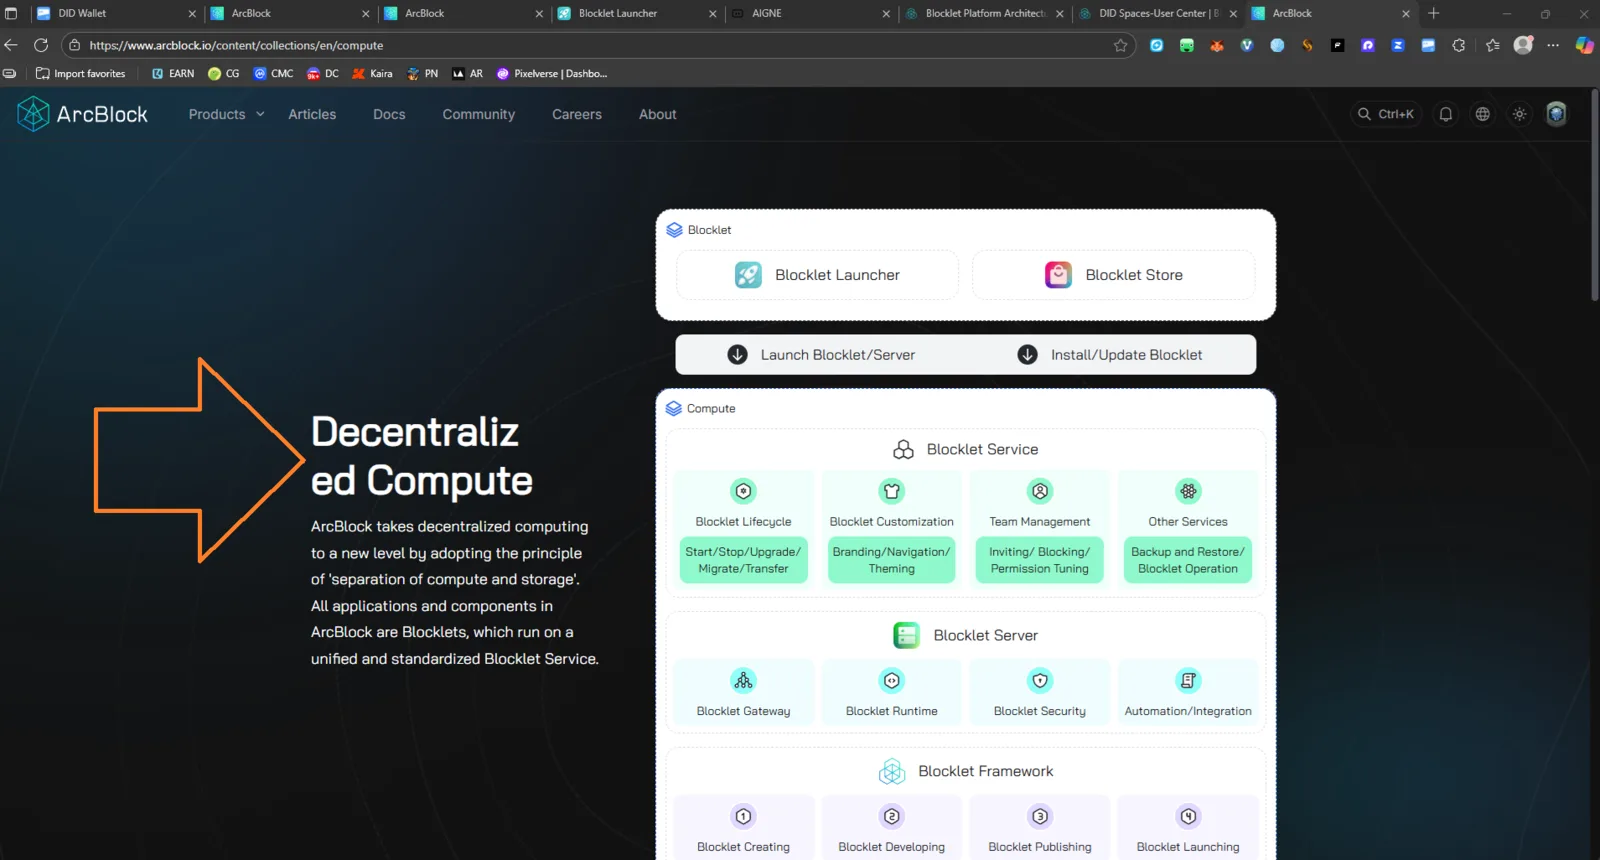Image resolution: width=1600 pixels, height=860 pixels.
Task: Expand the Products dropdown menu
Action: coord(227,114)
